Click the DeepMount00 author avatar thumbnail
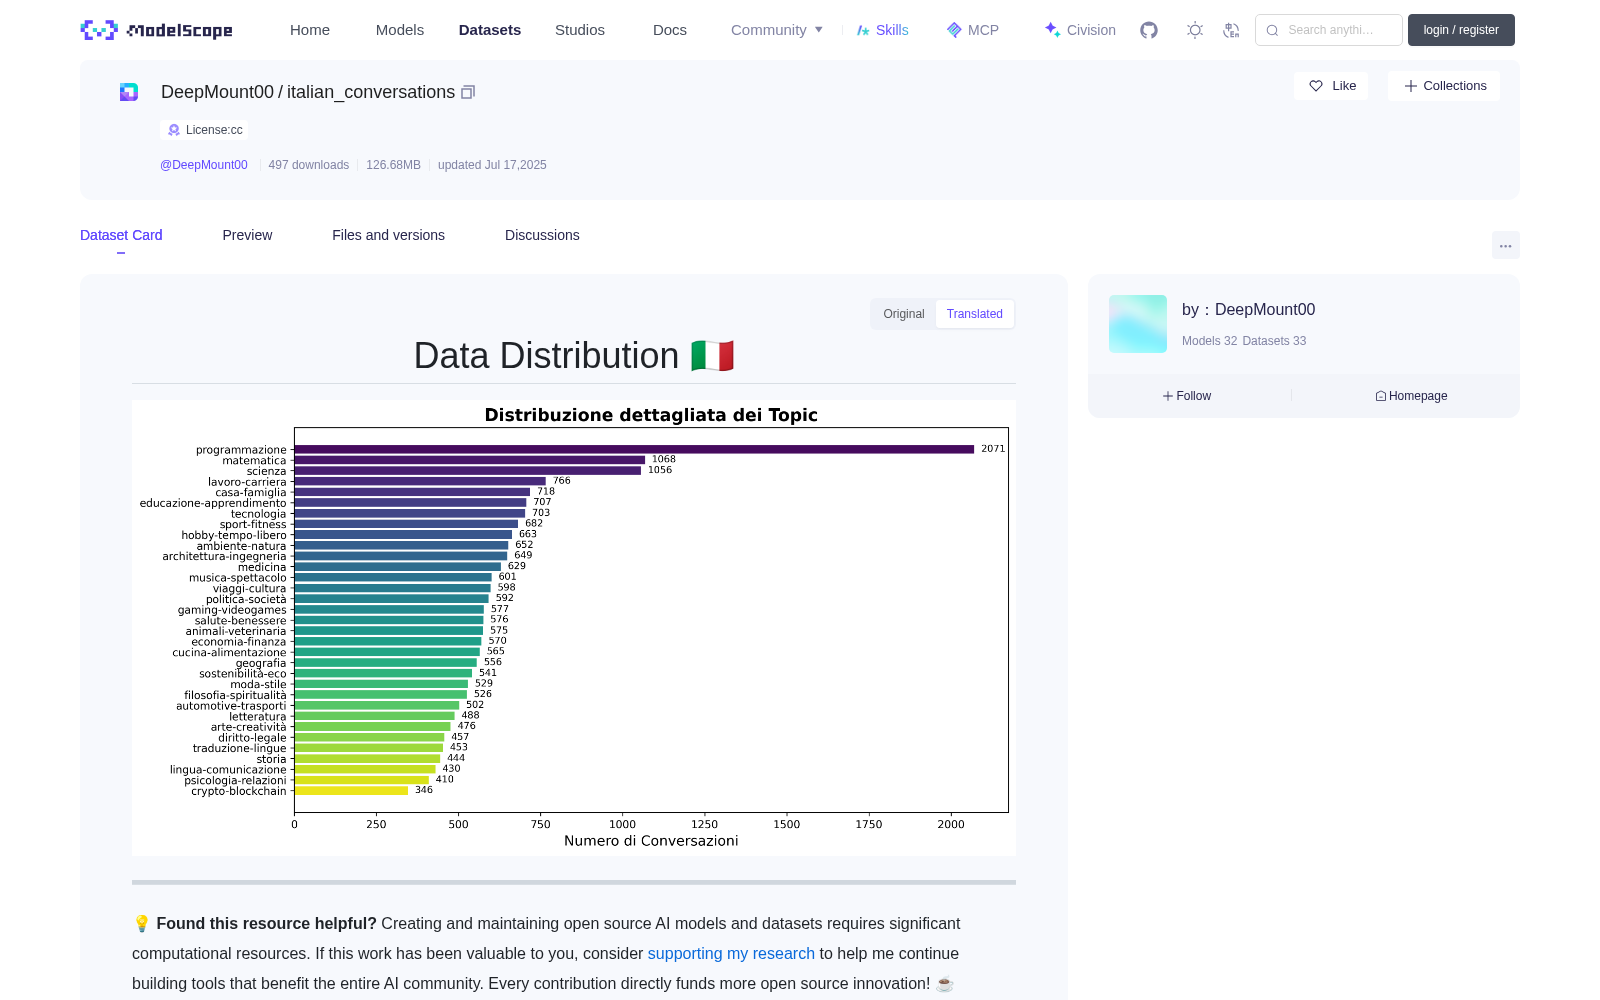 (x=1138, y=324)
